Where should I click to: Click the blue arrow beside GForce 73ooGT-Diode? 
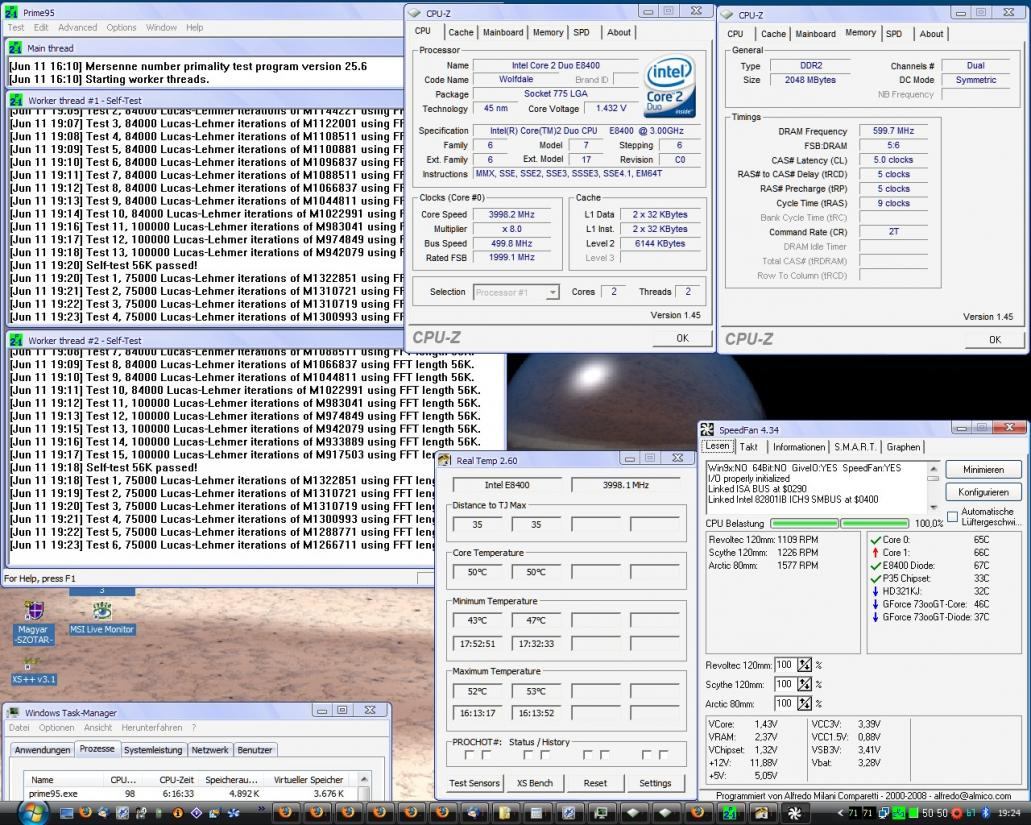coord(875,617)
